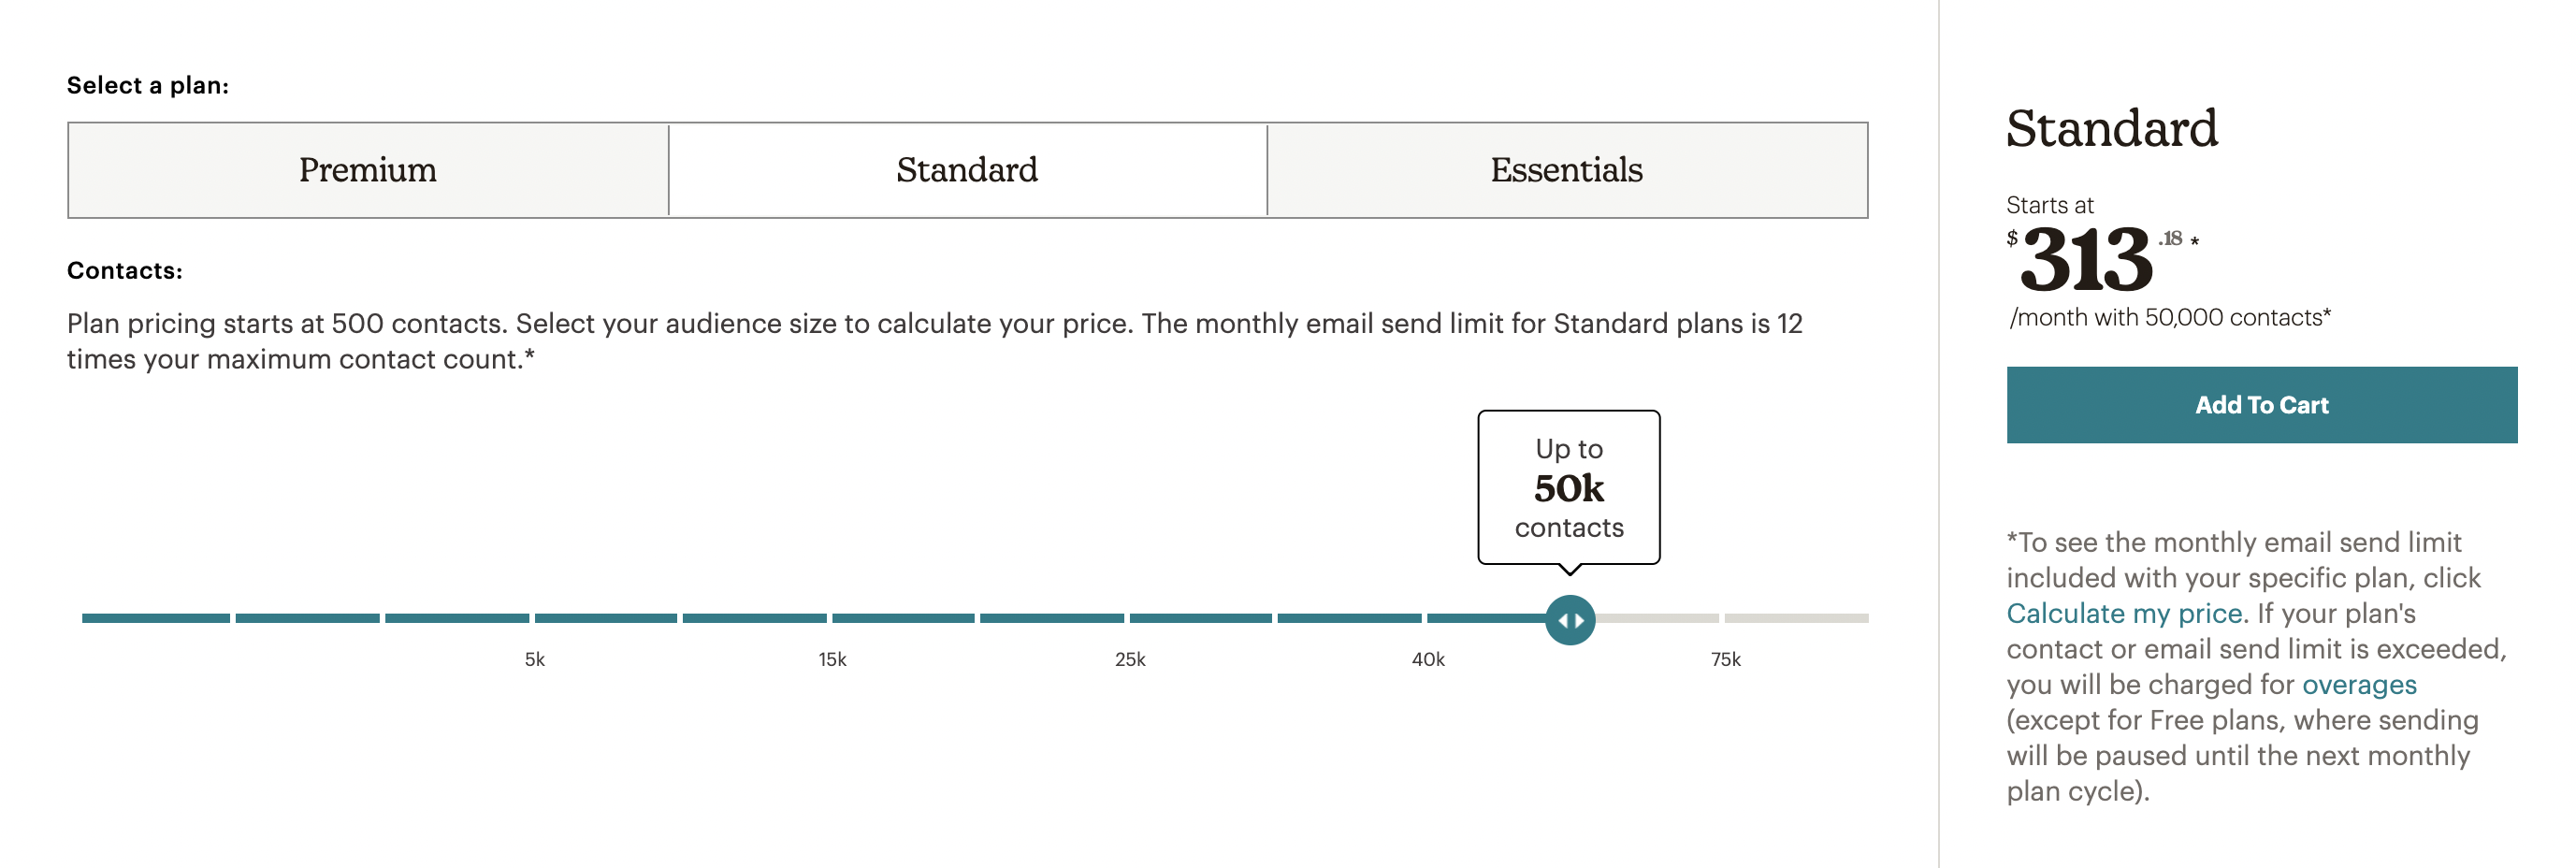Click the 15k tick label
Screen dimensions: 2576x868
pyautogui.click(x=832, y=659)
